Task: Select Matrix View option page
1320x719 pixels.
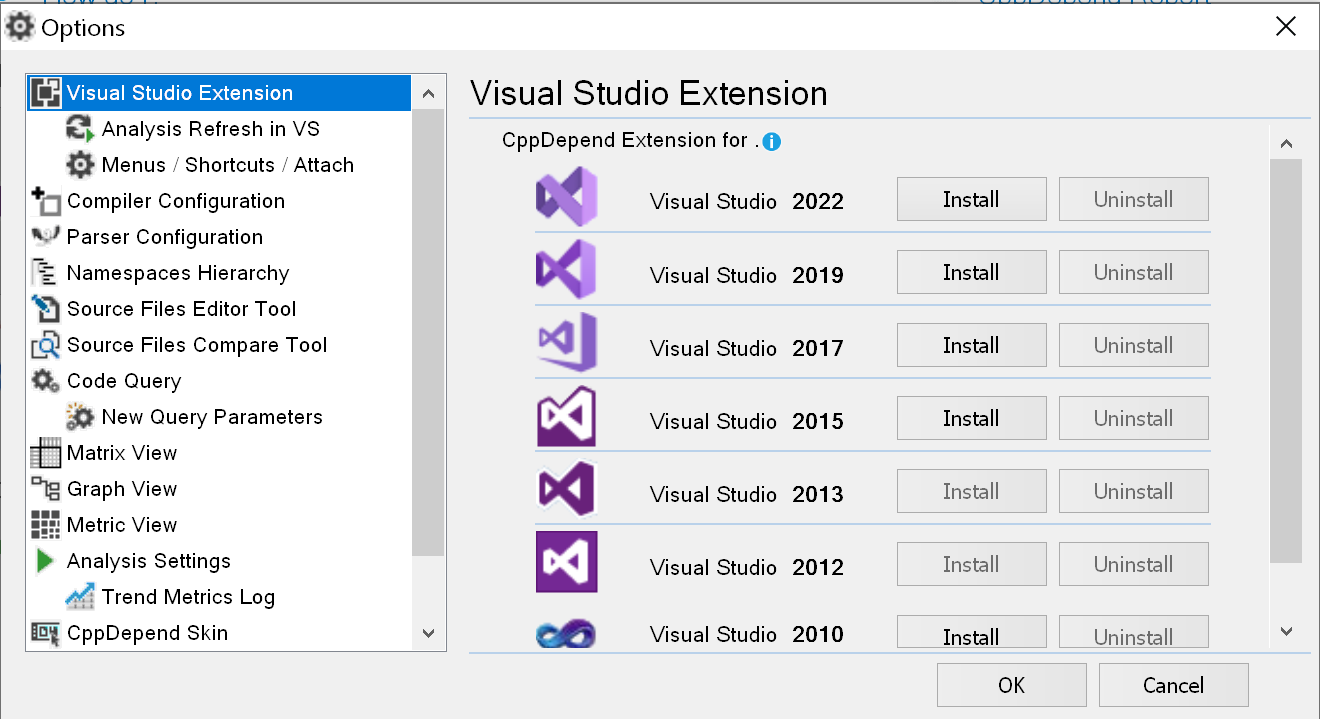Action: (x=122, y=453)
